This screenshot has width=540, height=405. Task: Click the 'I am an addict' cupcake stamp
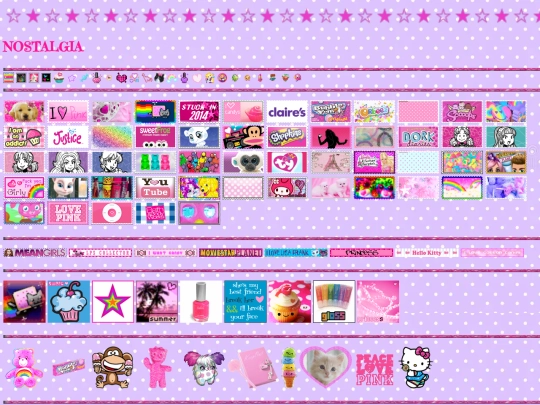pyautogui.click(x=24, y=137)
